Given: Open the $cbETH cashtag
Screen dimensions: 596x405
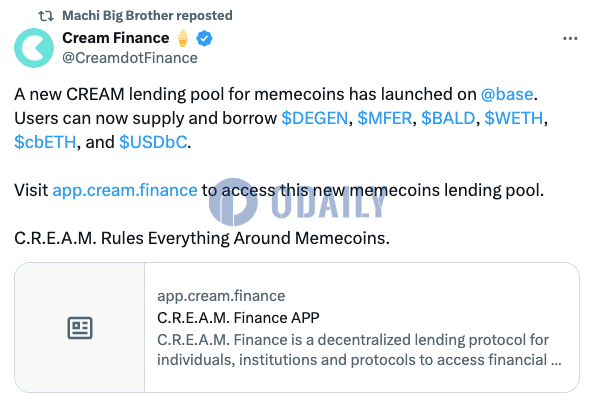Looking at the screenshot, I should [x=45, y=142].
